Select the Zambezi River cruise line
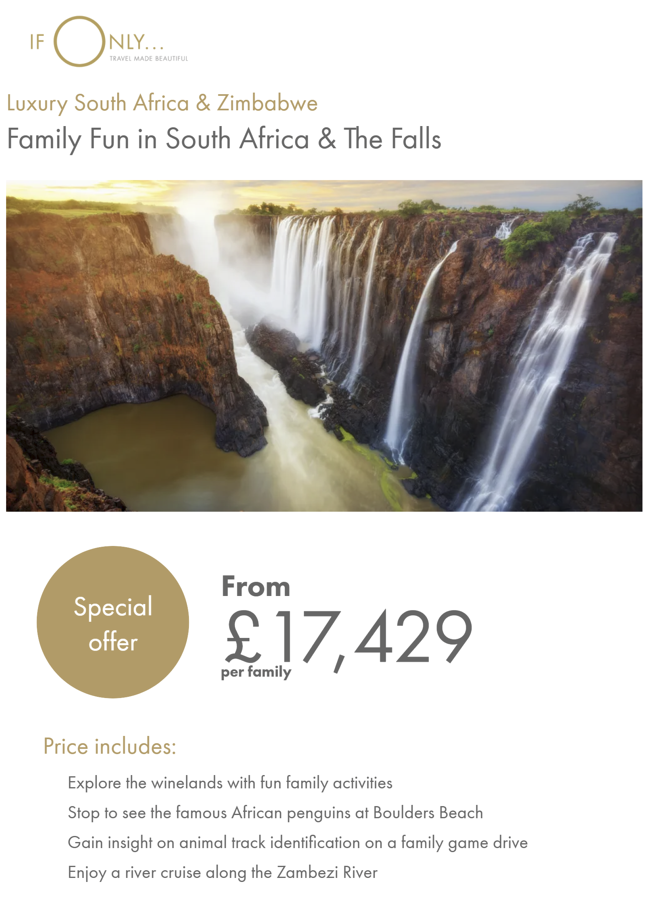 click(x=222, y=872)
